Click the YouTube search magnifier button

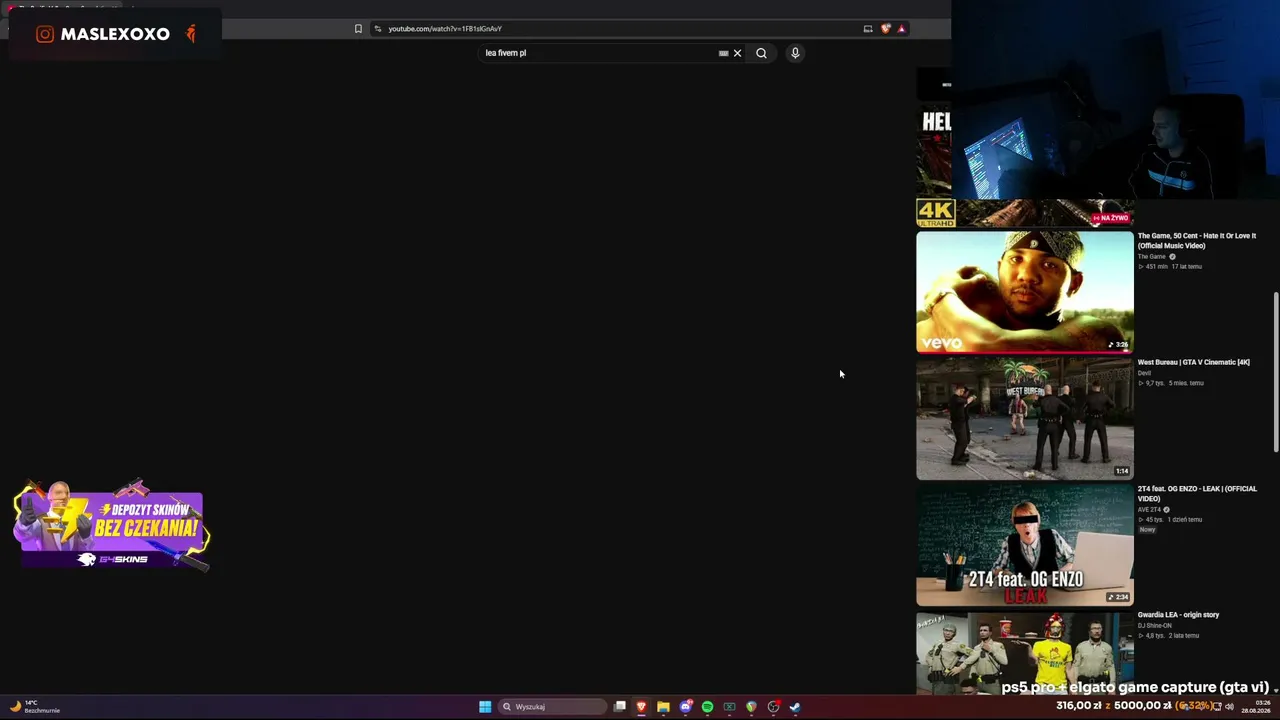761,53
